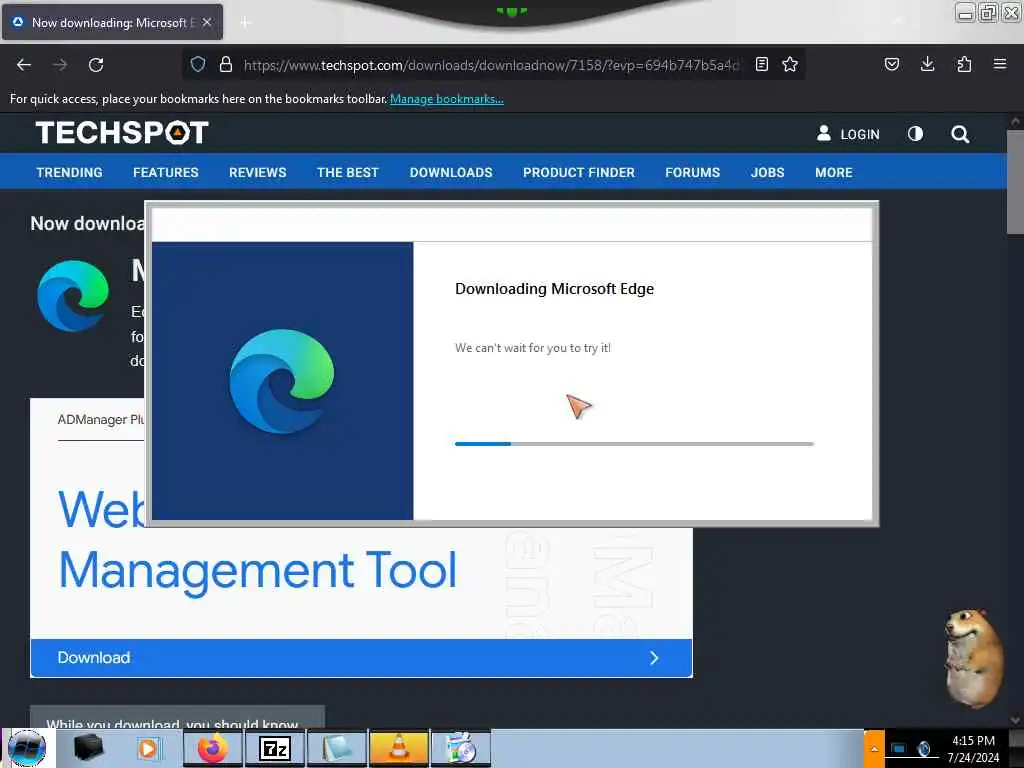
Task: Click the Edge logo on TechSpot page
Action: 73,296
